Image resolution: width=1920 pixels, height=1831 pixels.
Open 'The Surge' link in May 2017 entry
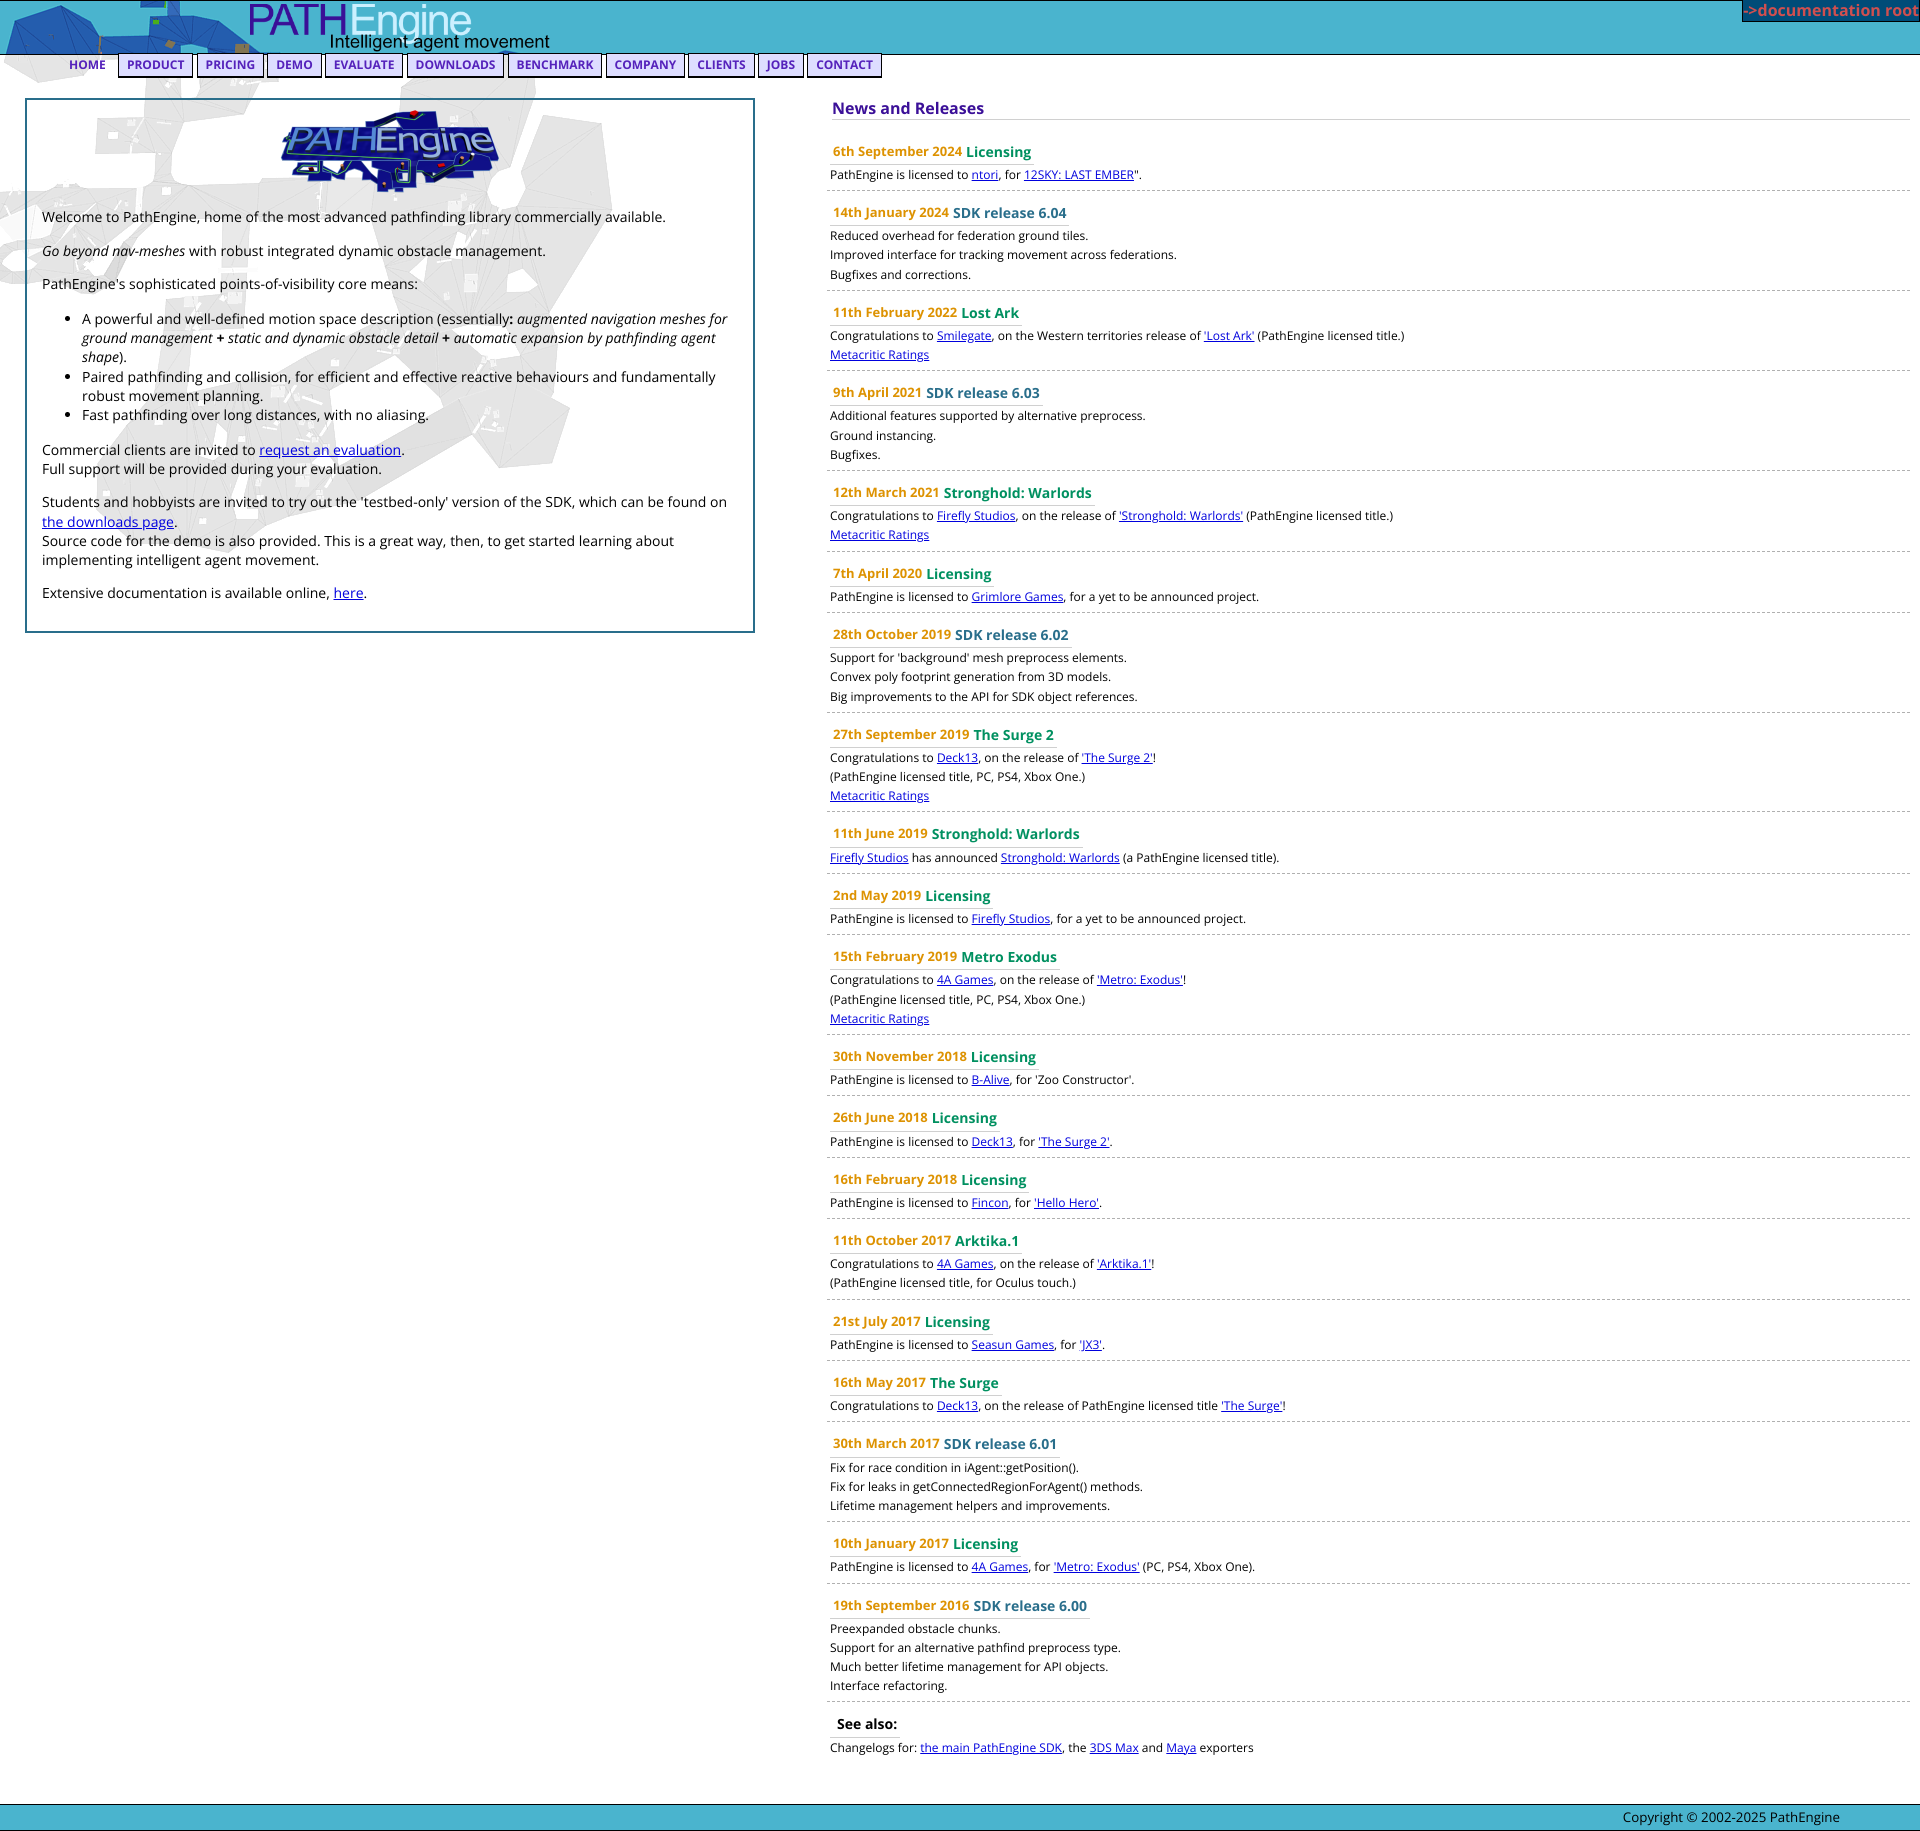pos(1252,1406)
